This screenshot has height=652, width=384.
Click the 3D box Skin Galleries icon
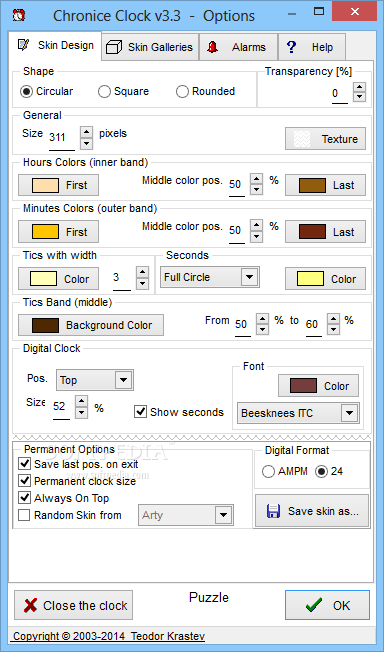tap(114, 47)
